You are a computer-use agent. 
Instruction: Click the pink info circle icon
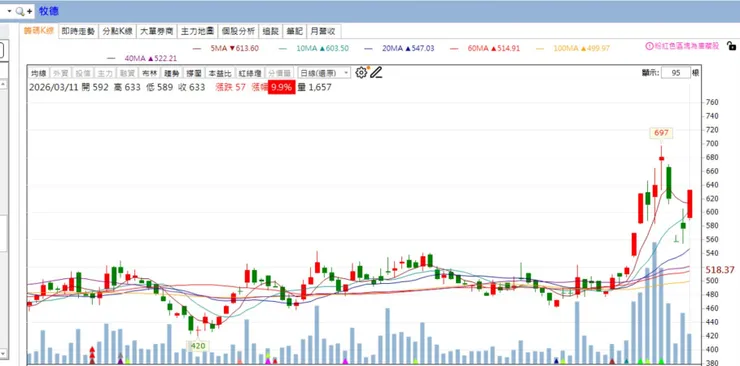[649, 46]
